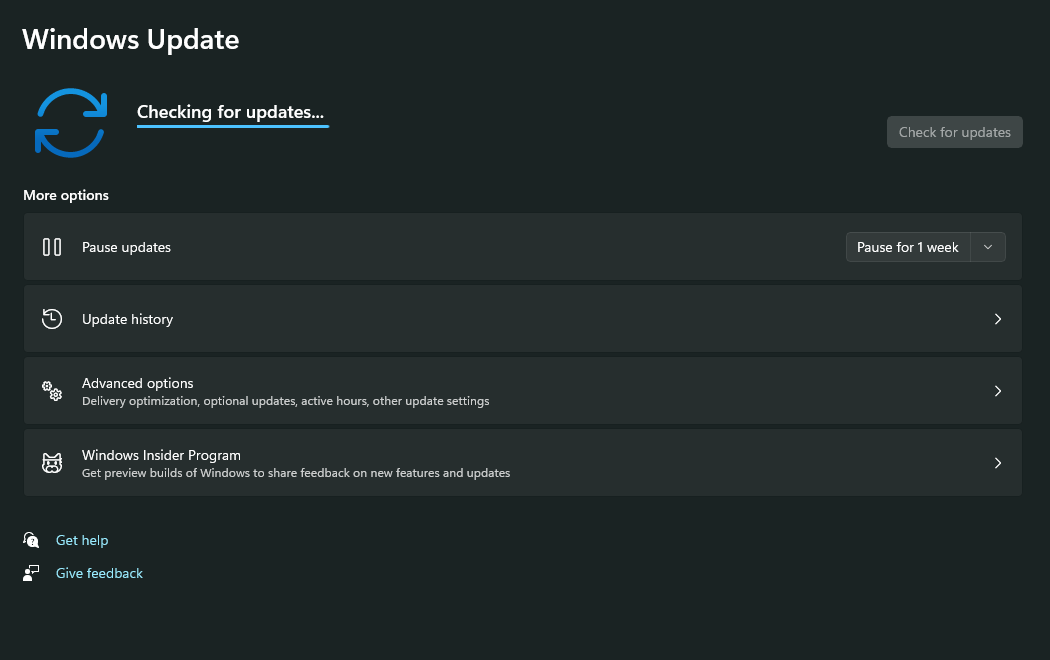
Task: Open the Give feedback link
Action: click(x=99, y=573)
